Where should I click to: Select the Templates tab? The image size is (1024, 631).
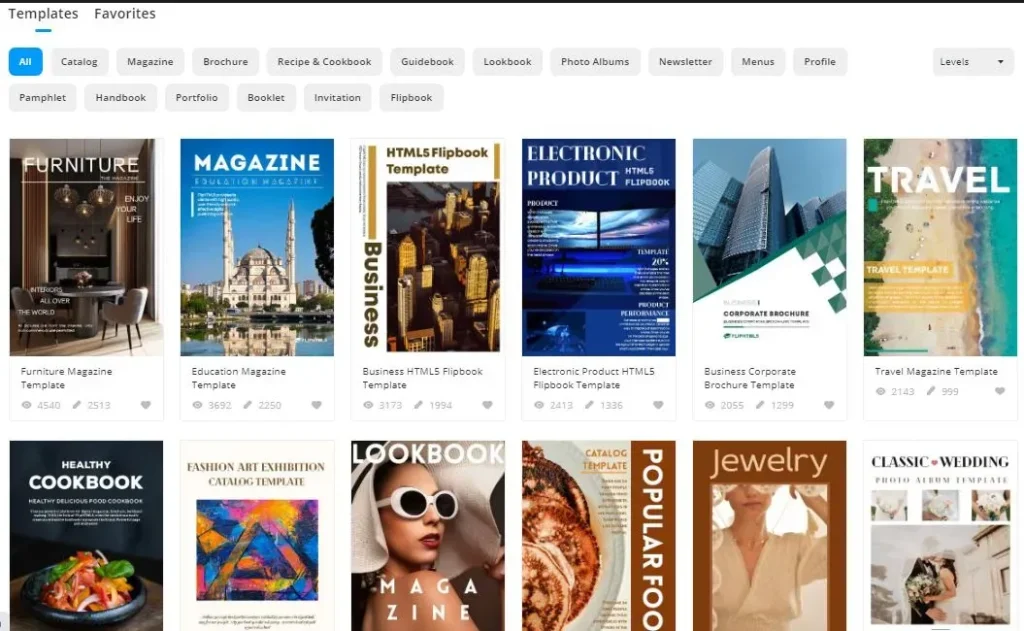click(x=43, y=14)
